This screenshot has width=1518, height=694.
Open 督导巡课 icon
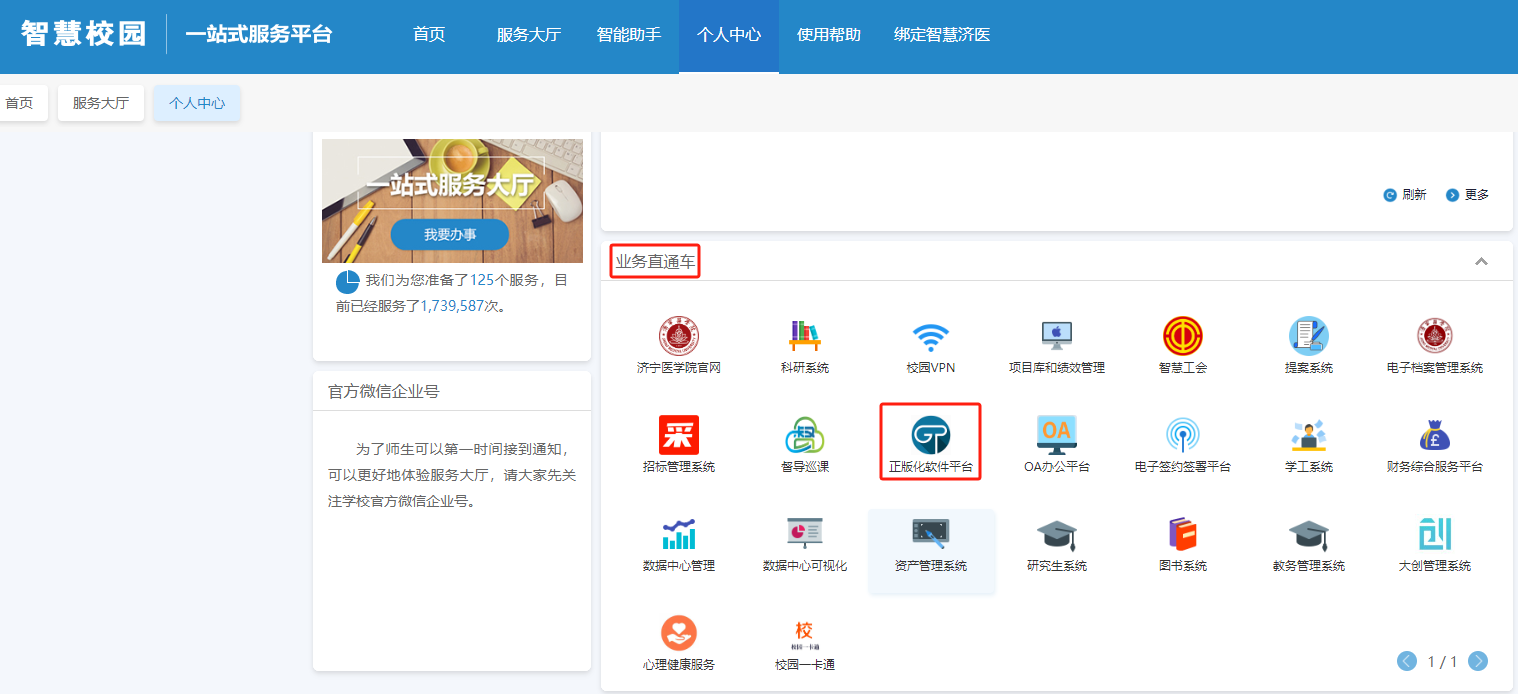(805, 435)
